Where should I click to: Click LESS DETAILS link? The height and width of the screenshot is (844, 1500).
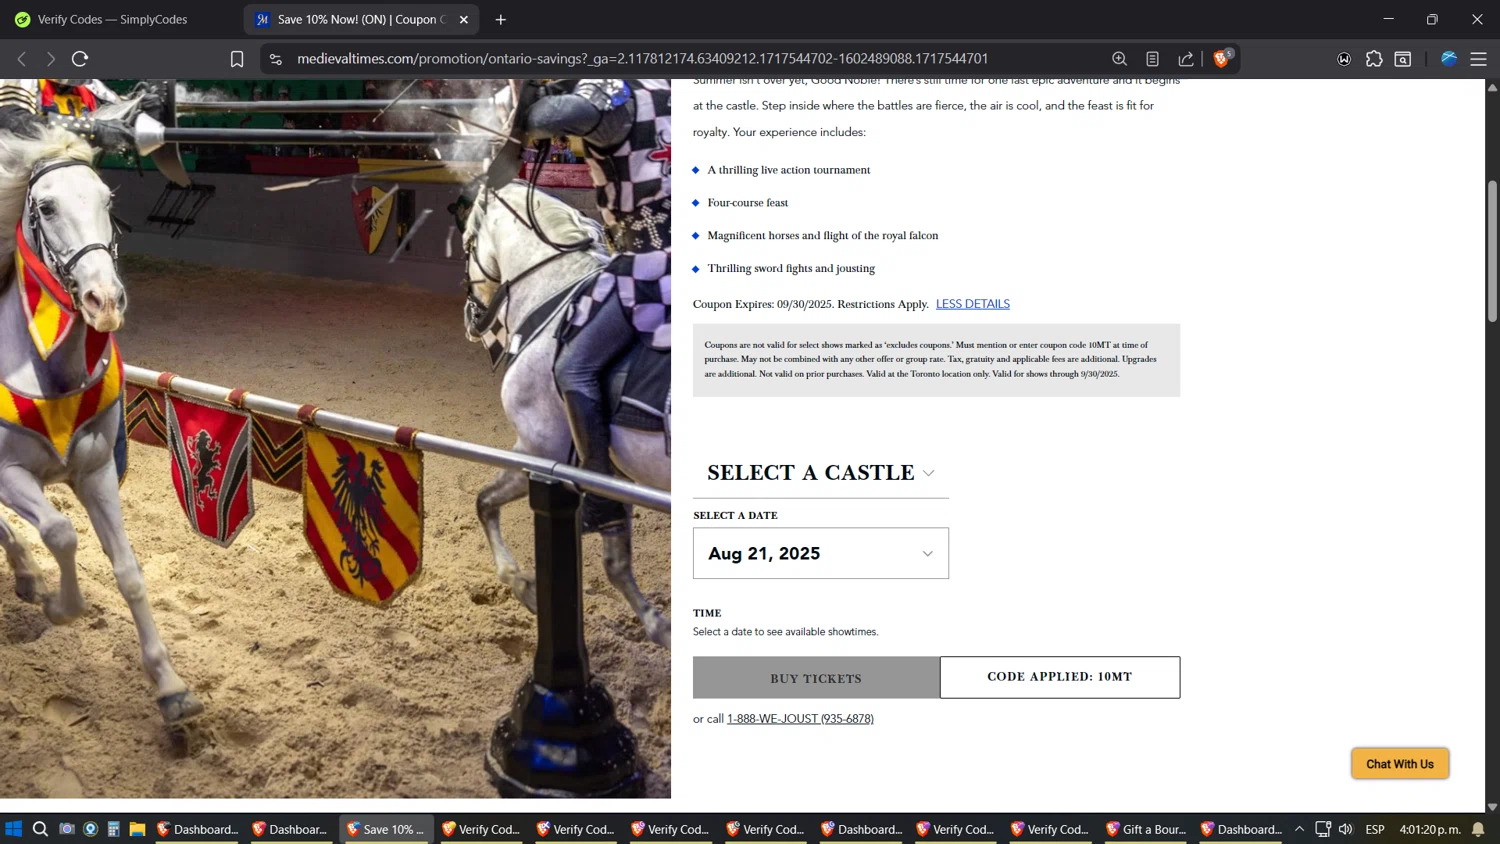click(972, 304)
